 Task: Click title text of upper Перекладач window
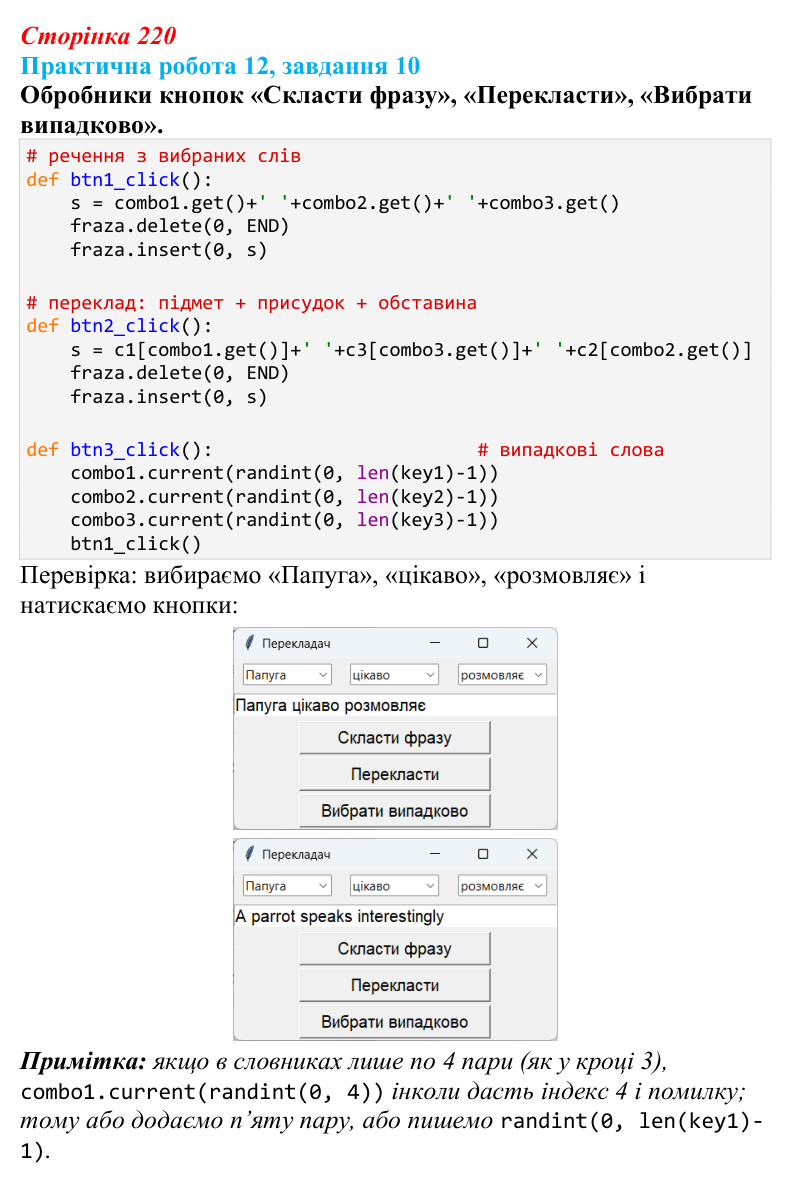click(x=296, y=643)
